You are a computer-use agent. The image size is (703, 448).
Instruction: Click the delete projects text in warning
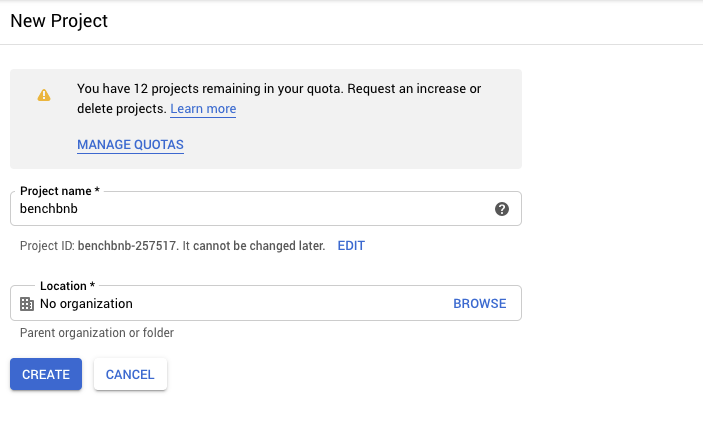122,109
